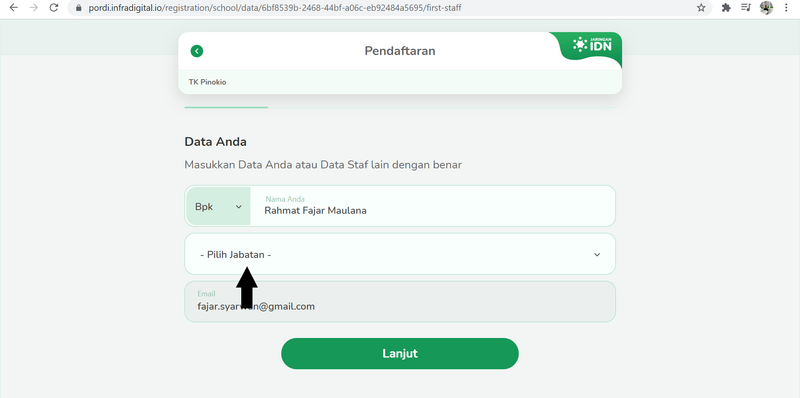Open the browser profile avatar

pyautogui.click(x=766, y=8)
